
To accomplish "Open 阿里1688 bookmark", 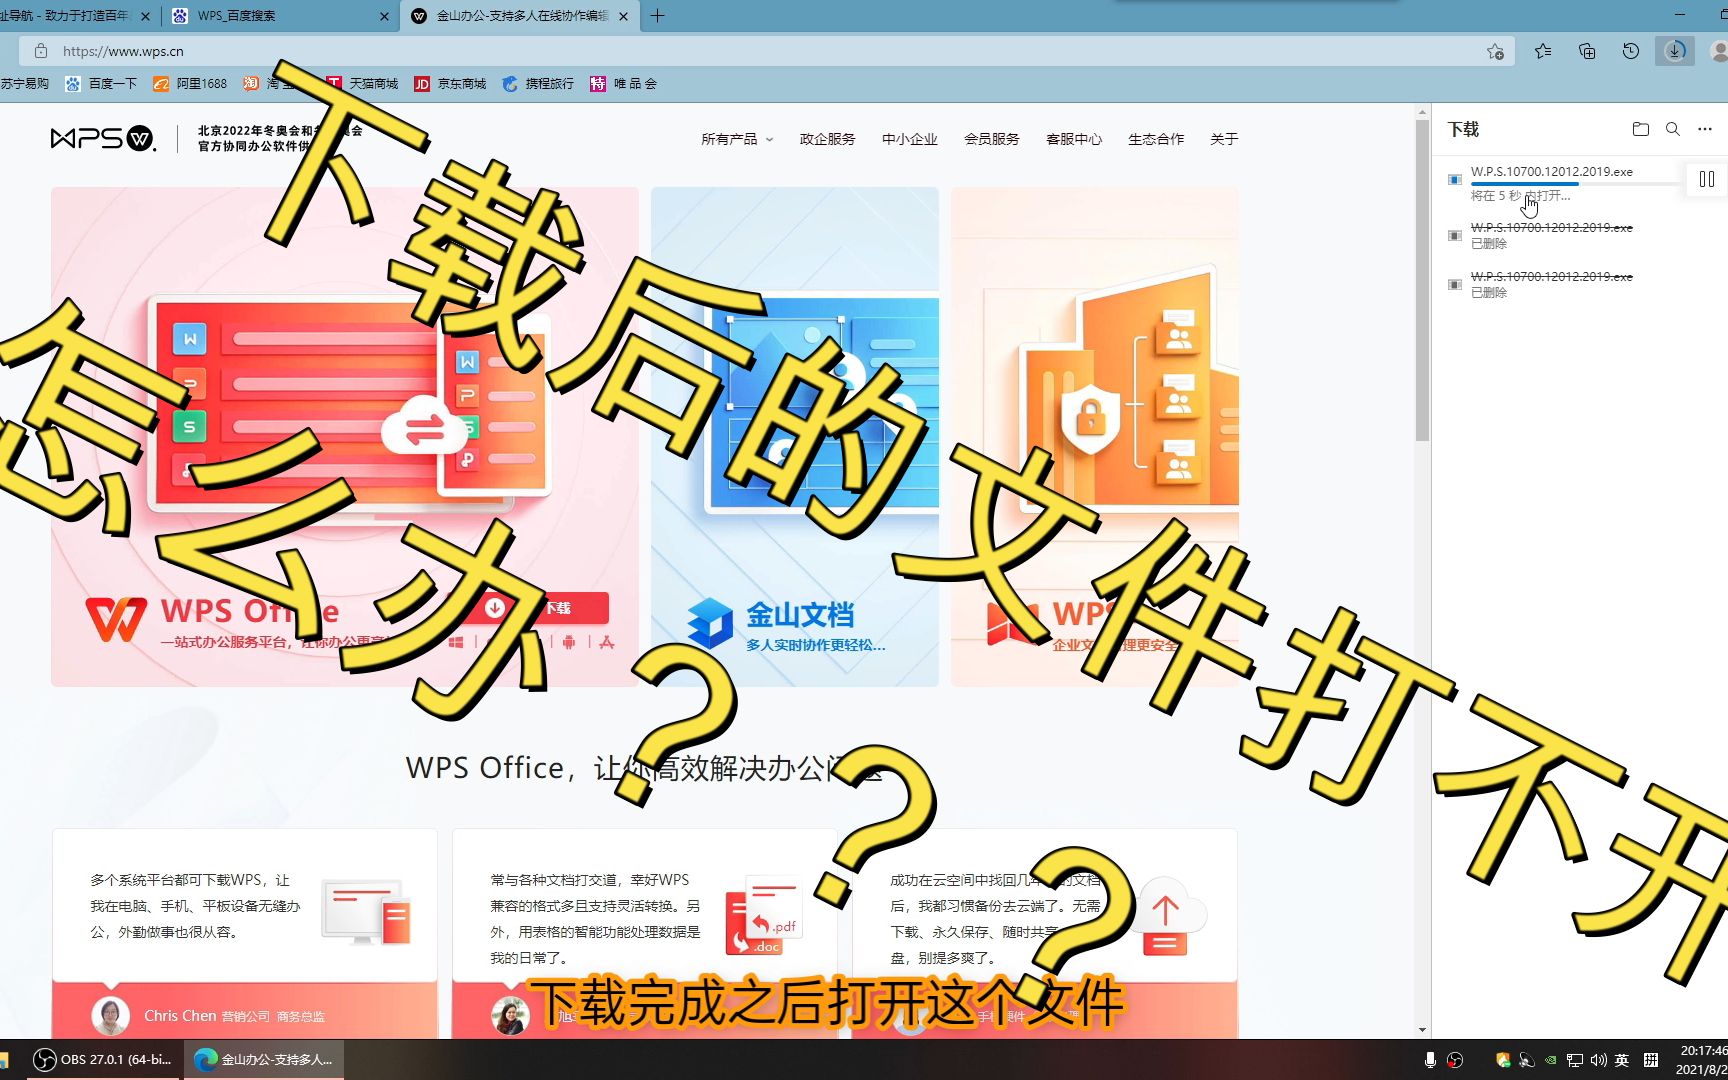I will pyautogui.click(x=190, y=84).
